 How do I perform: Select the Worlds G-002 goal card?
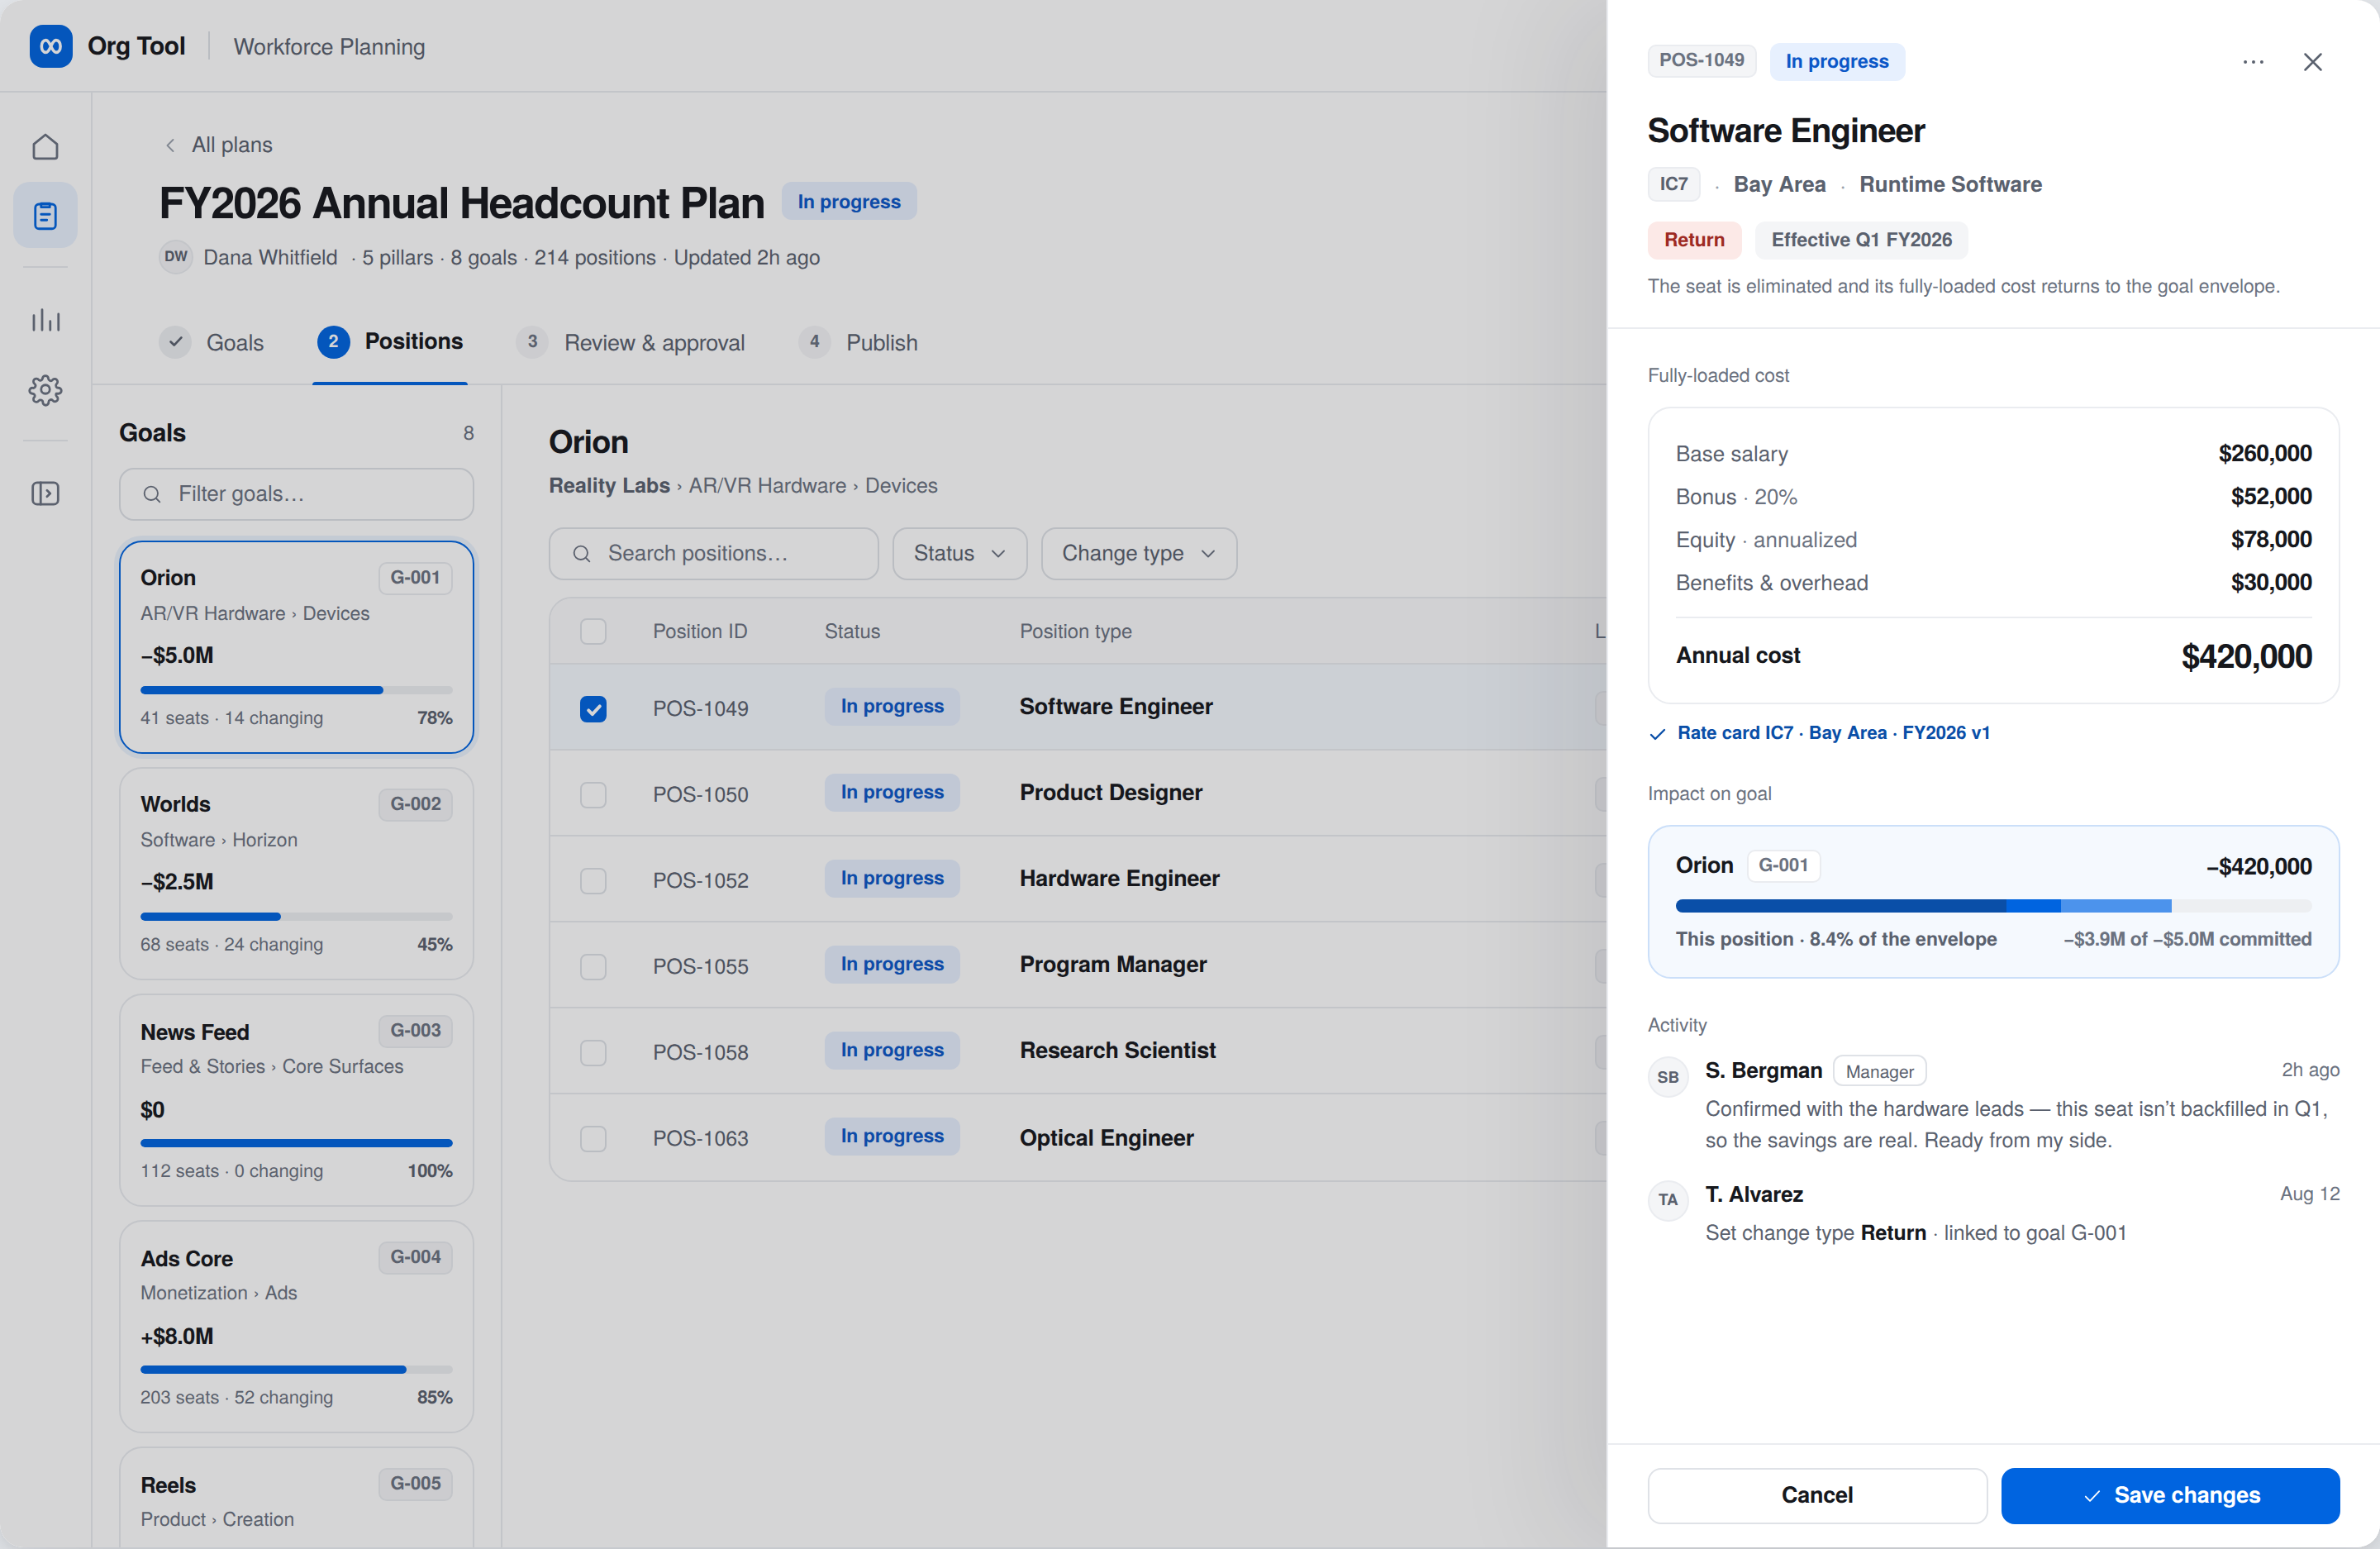(296, 873)
